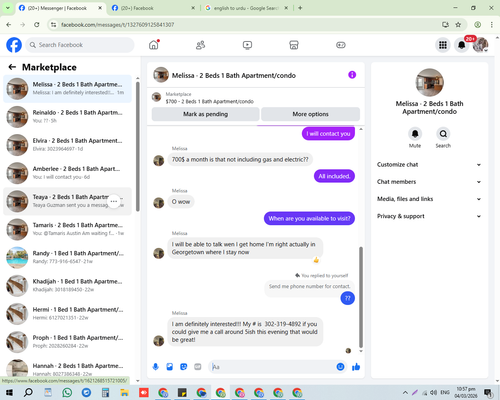500x400 pixels.
Task: Click Melissa's large profile thumbnail in right panel
Action: coord(429,82)
